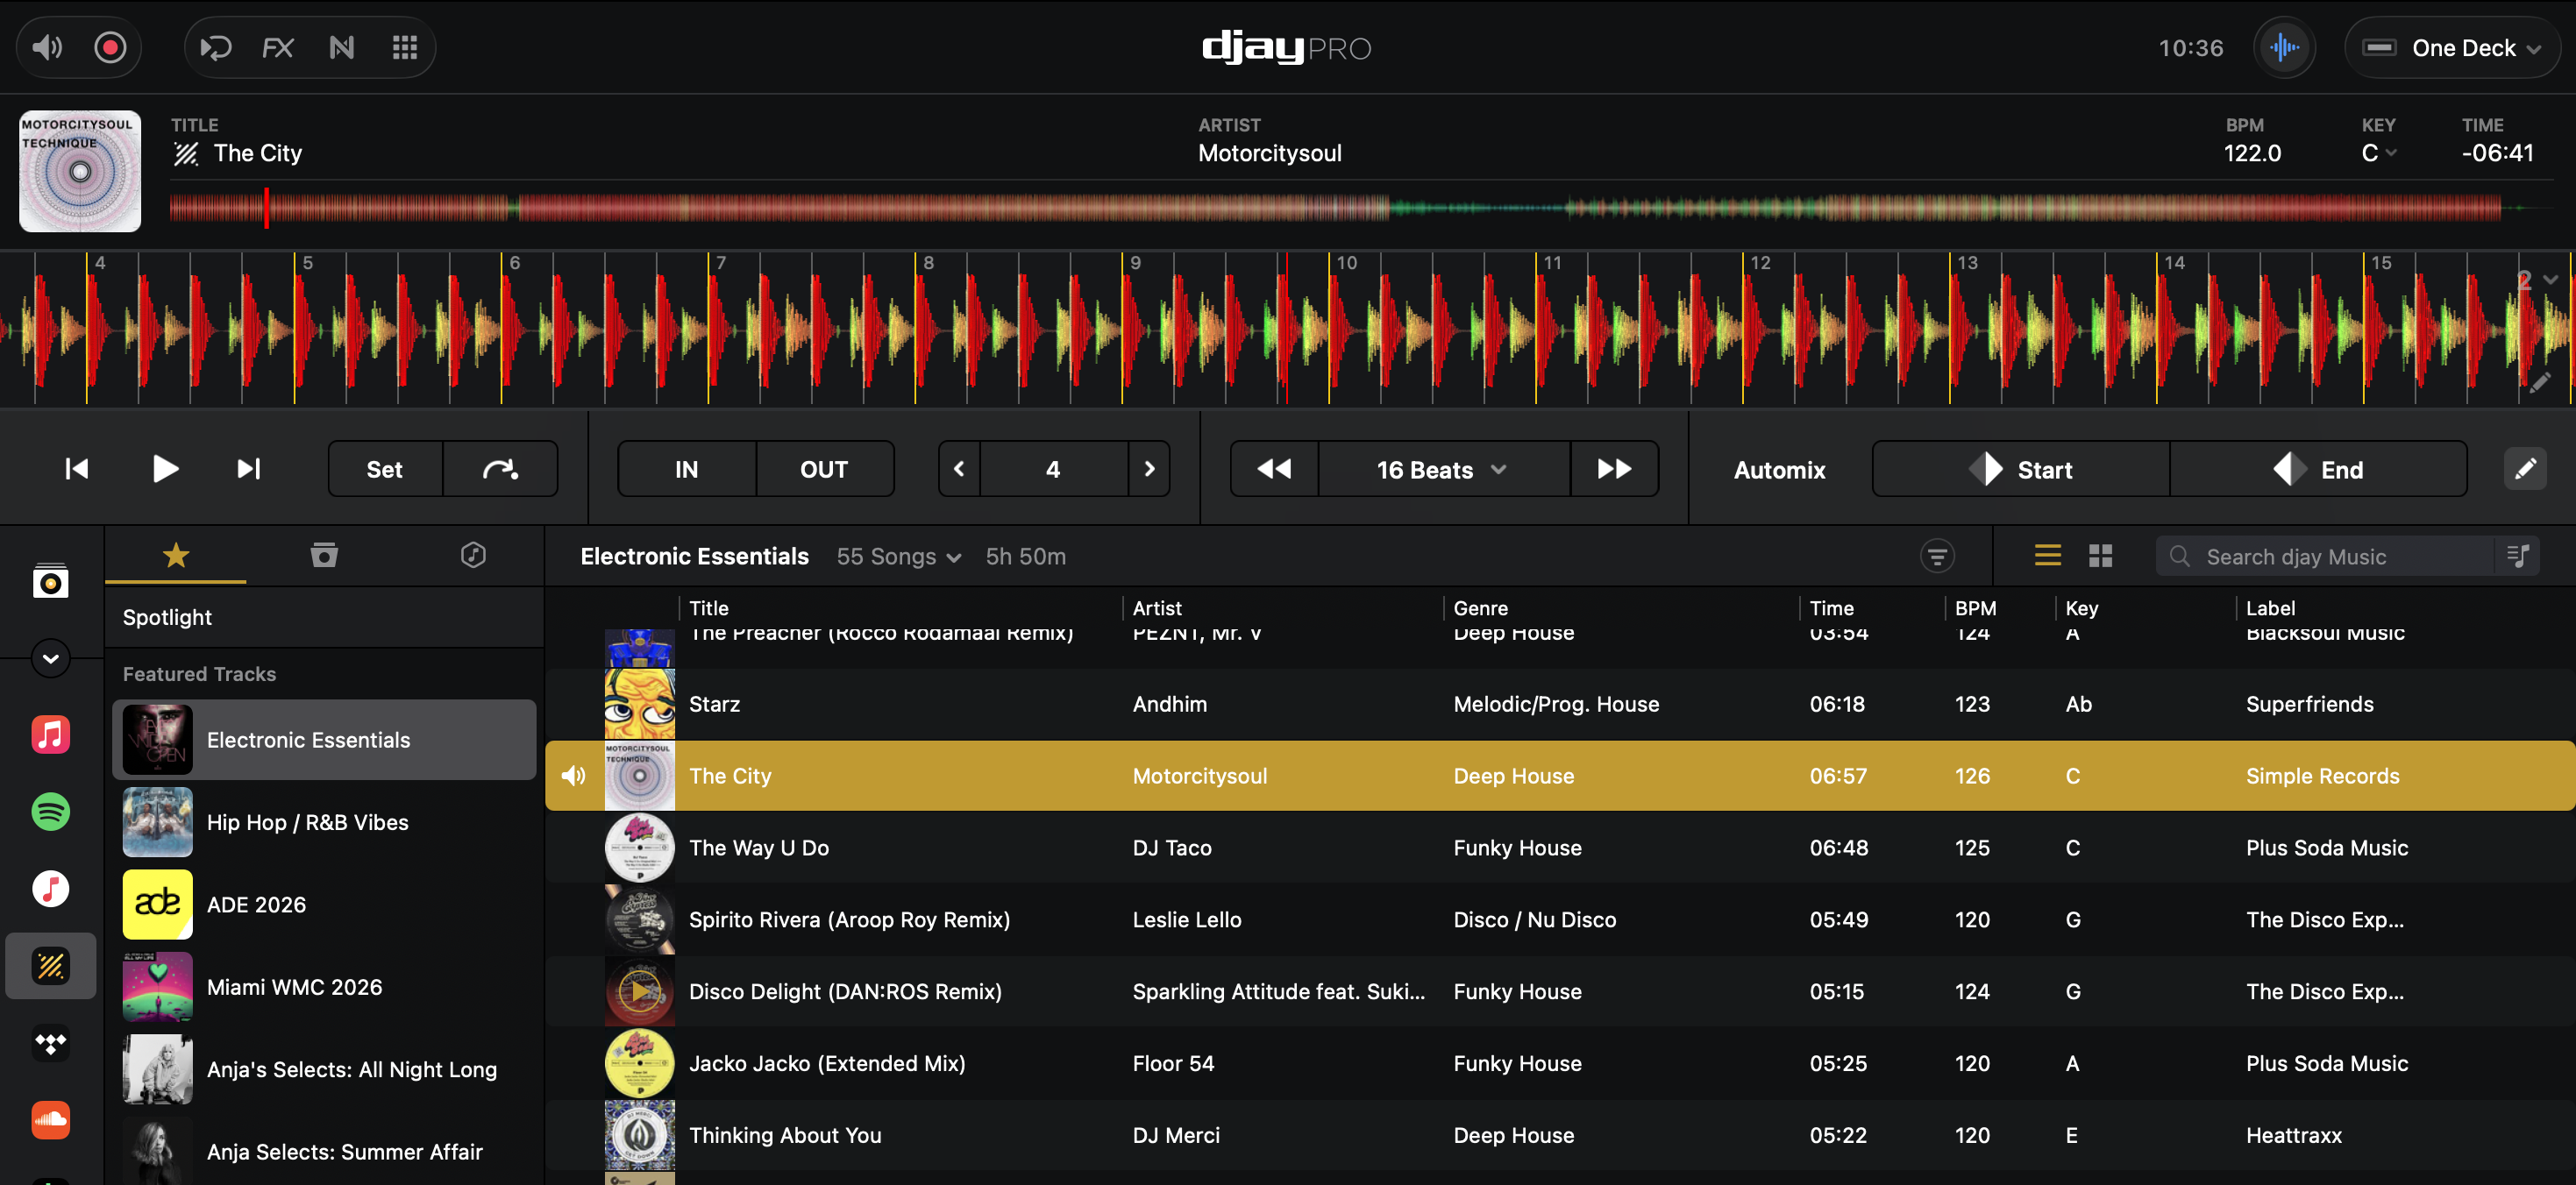
Task: Select the Spotlight star tab
Action: coord(176,555)
